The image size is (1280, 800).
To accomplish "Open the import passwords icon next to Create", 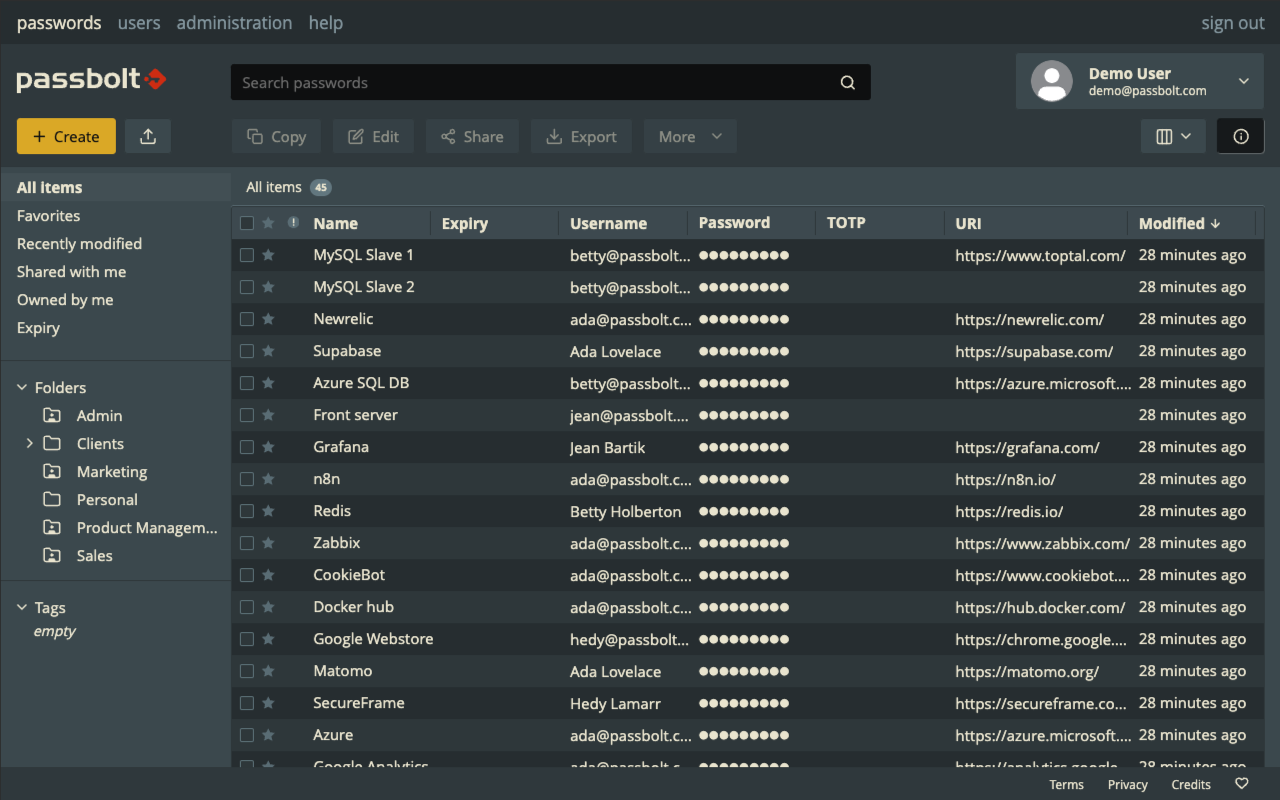I will [x=147, y=135].
